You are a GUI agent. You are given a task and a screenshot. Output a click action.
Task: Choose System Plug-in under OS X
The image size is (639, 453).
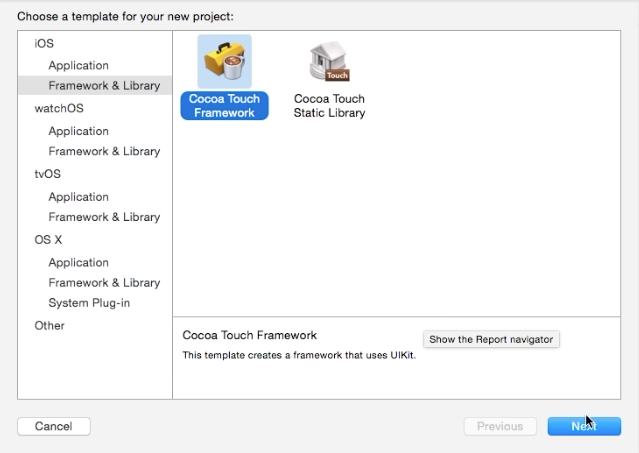[89, 303]
